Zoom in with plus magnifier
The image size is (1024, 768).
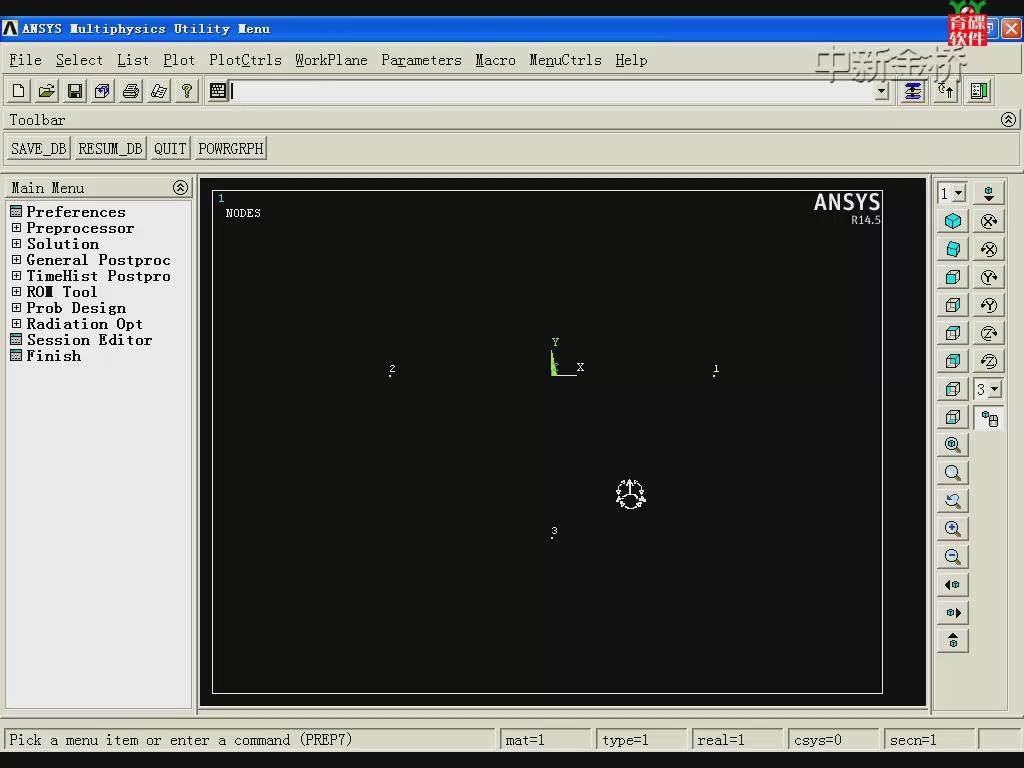pyautogui.click(x=953, y=529)
